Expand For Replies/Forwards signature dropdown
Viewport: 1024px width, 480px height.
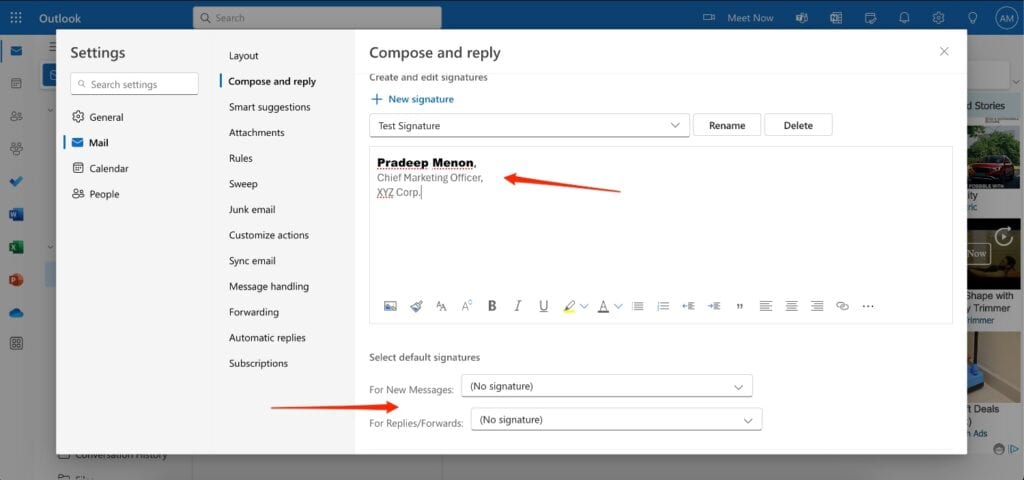(616, 420)
